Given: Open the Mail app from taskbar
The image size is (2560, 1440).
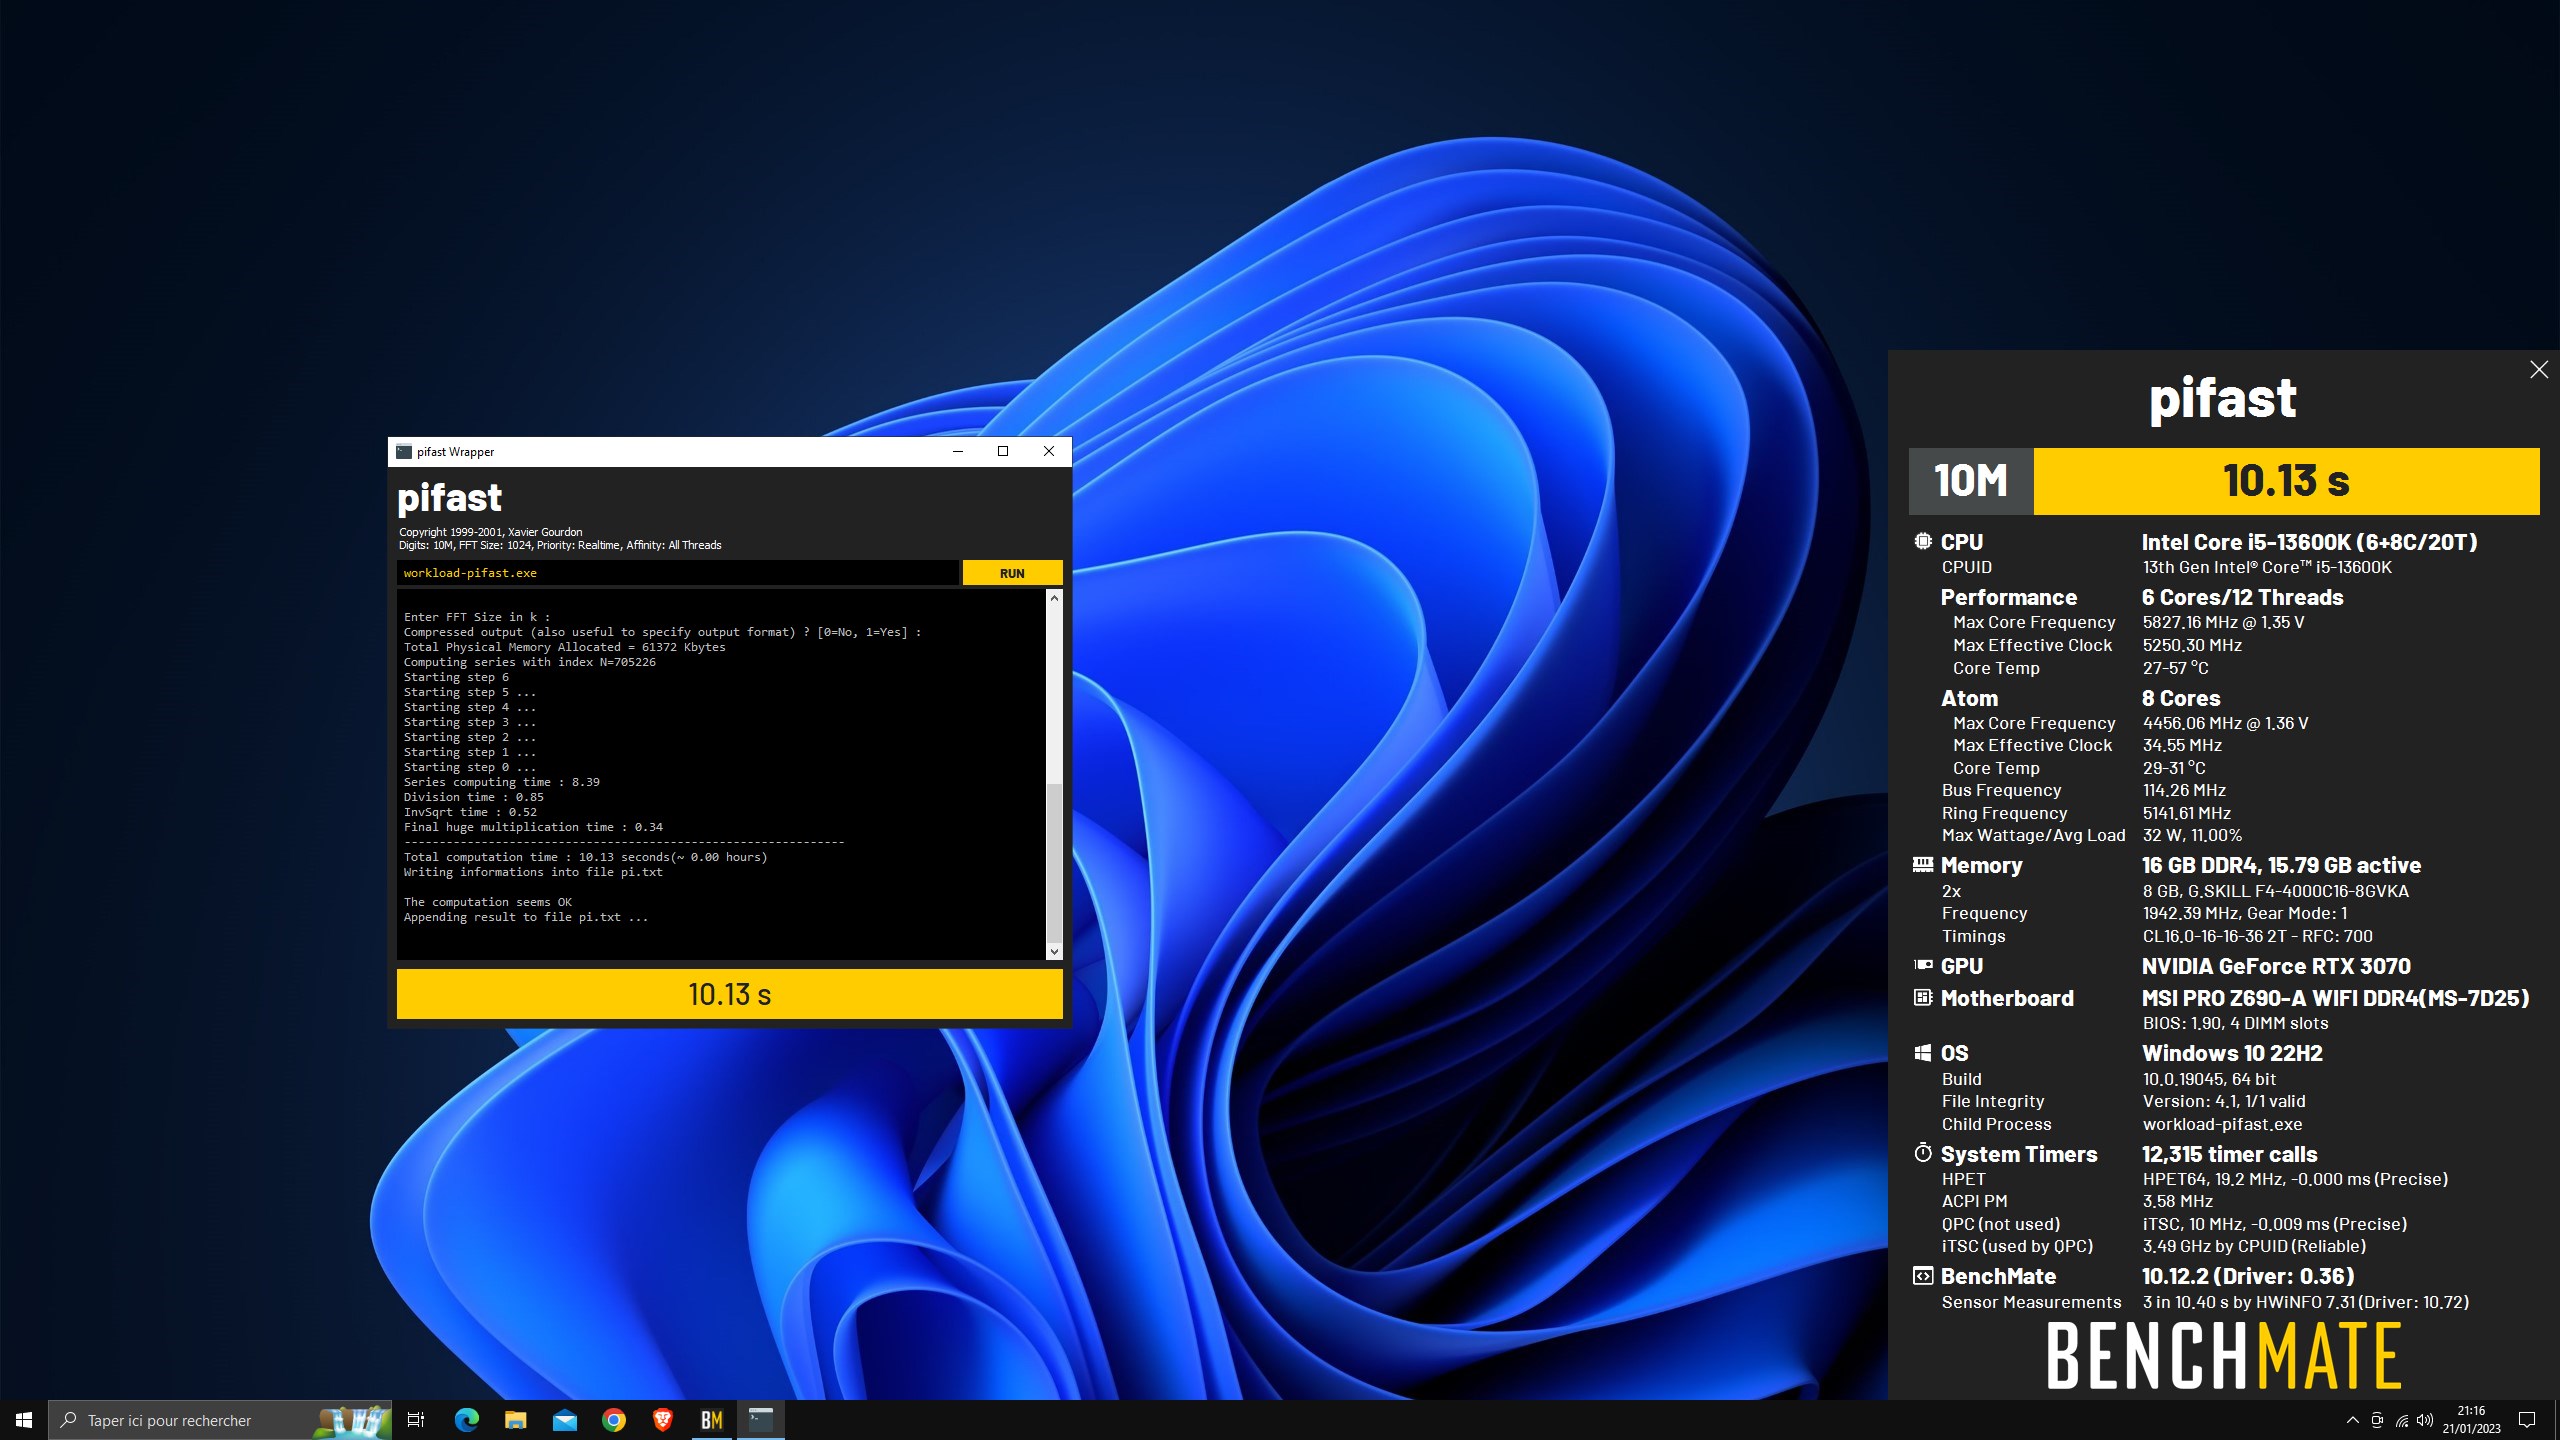Looking at the screenshot, I should [x=564, y=1420].
